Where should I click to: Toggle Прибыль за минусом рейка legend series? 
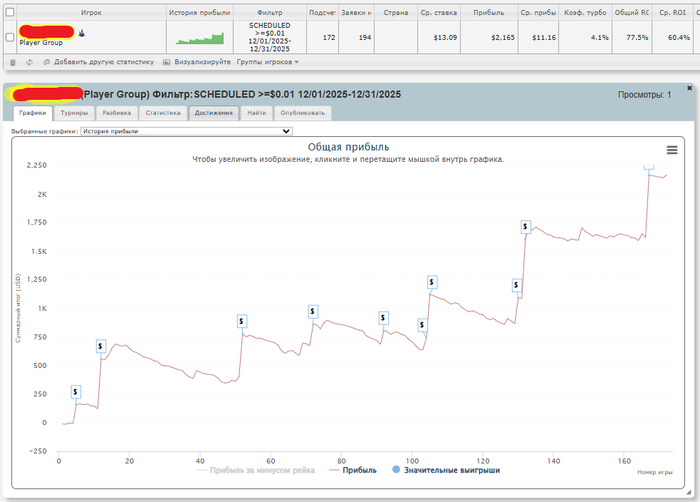256,470
